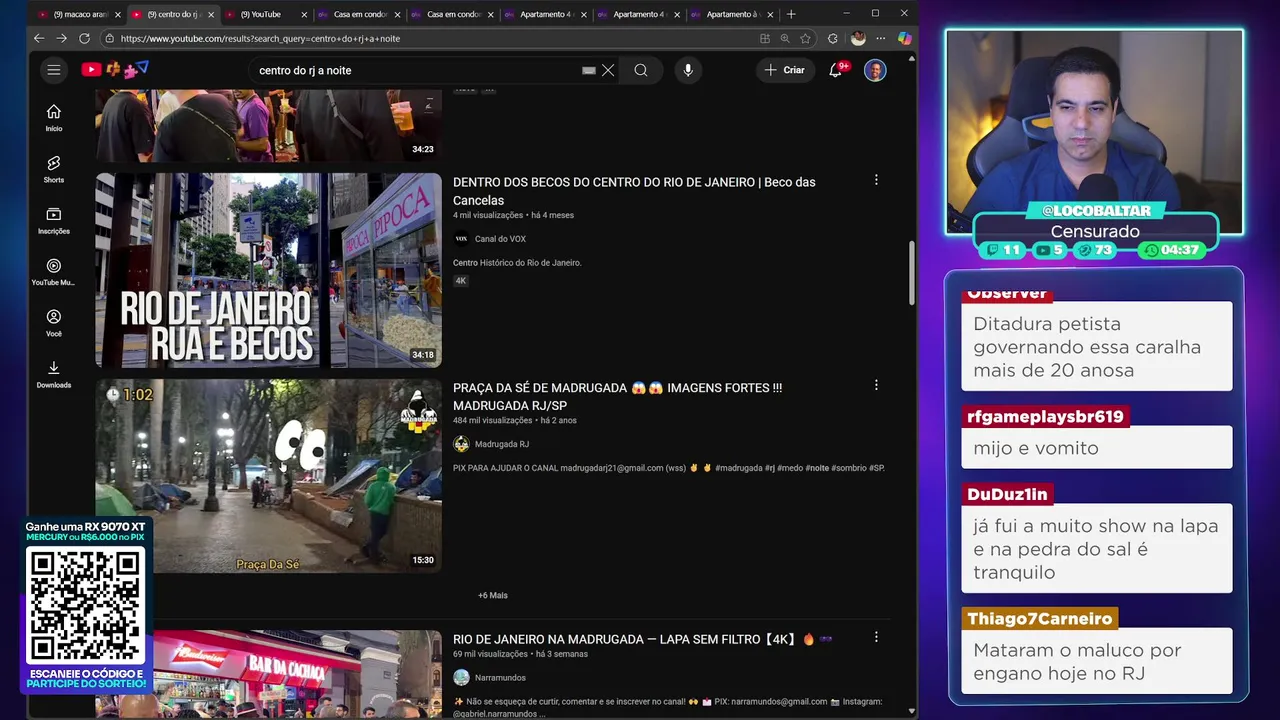Open the YouTube account avatar menu
Viewport: 1280px width, 720px height.
coord(875,70)
